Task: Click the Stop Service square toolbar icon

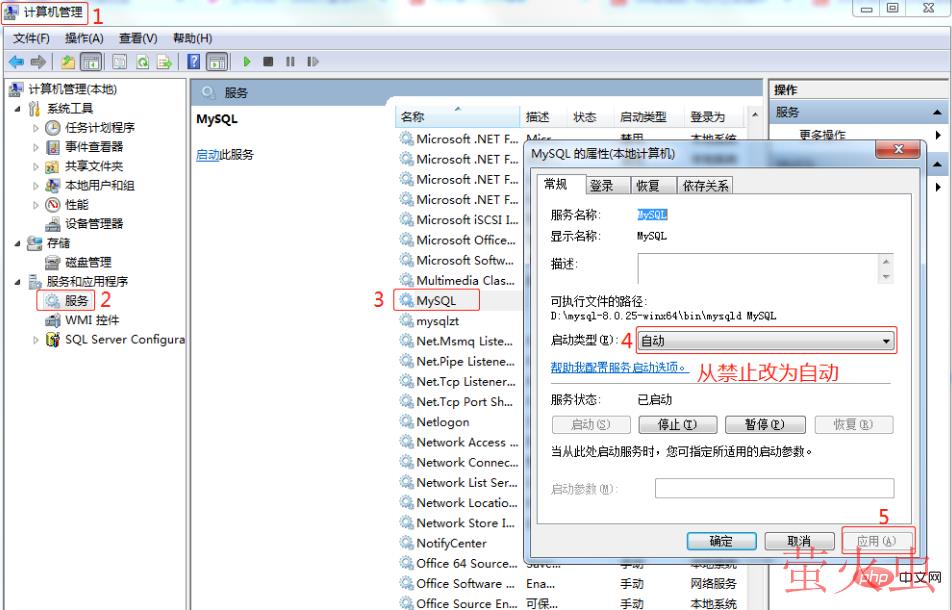Action: [268, 62]
